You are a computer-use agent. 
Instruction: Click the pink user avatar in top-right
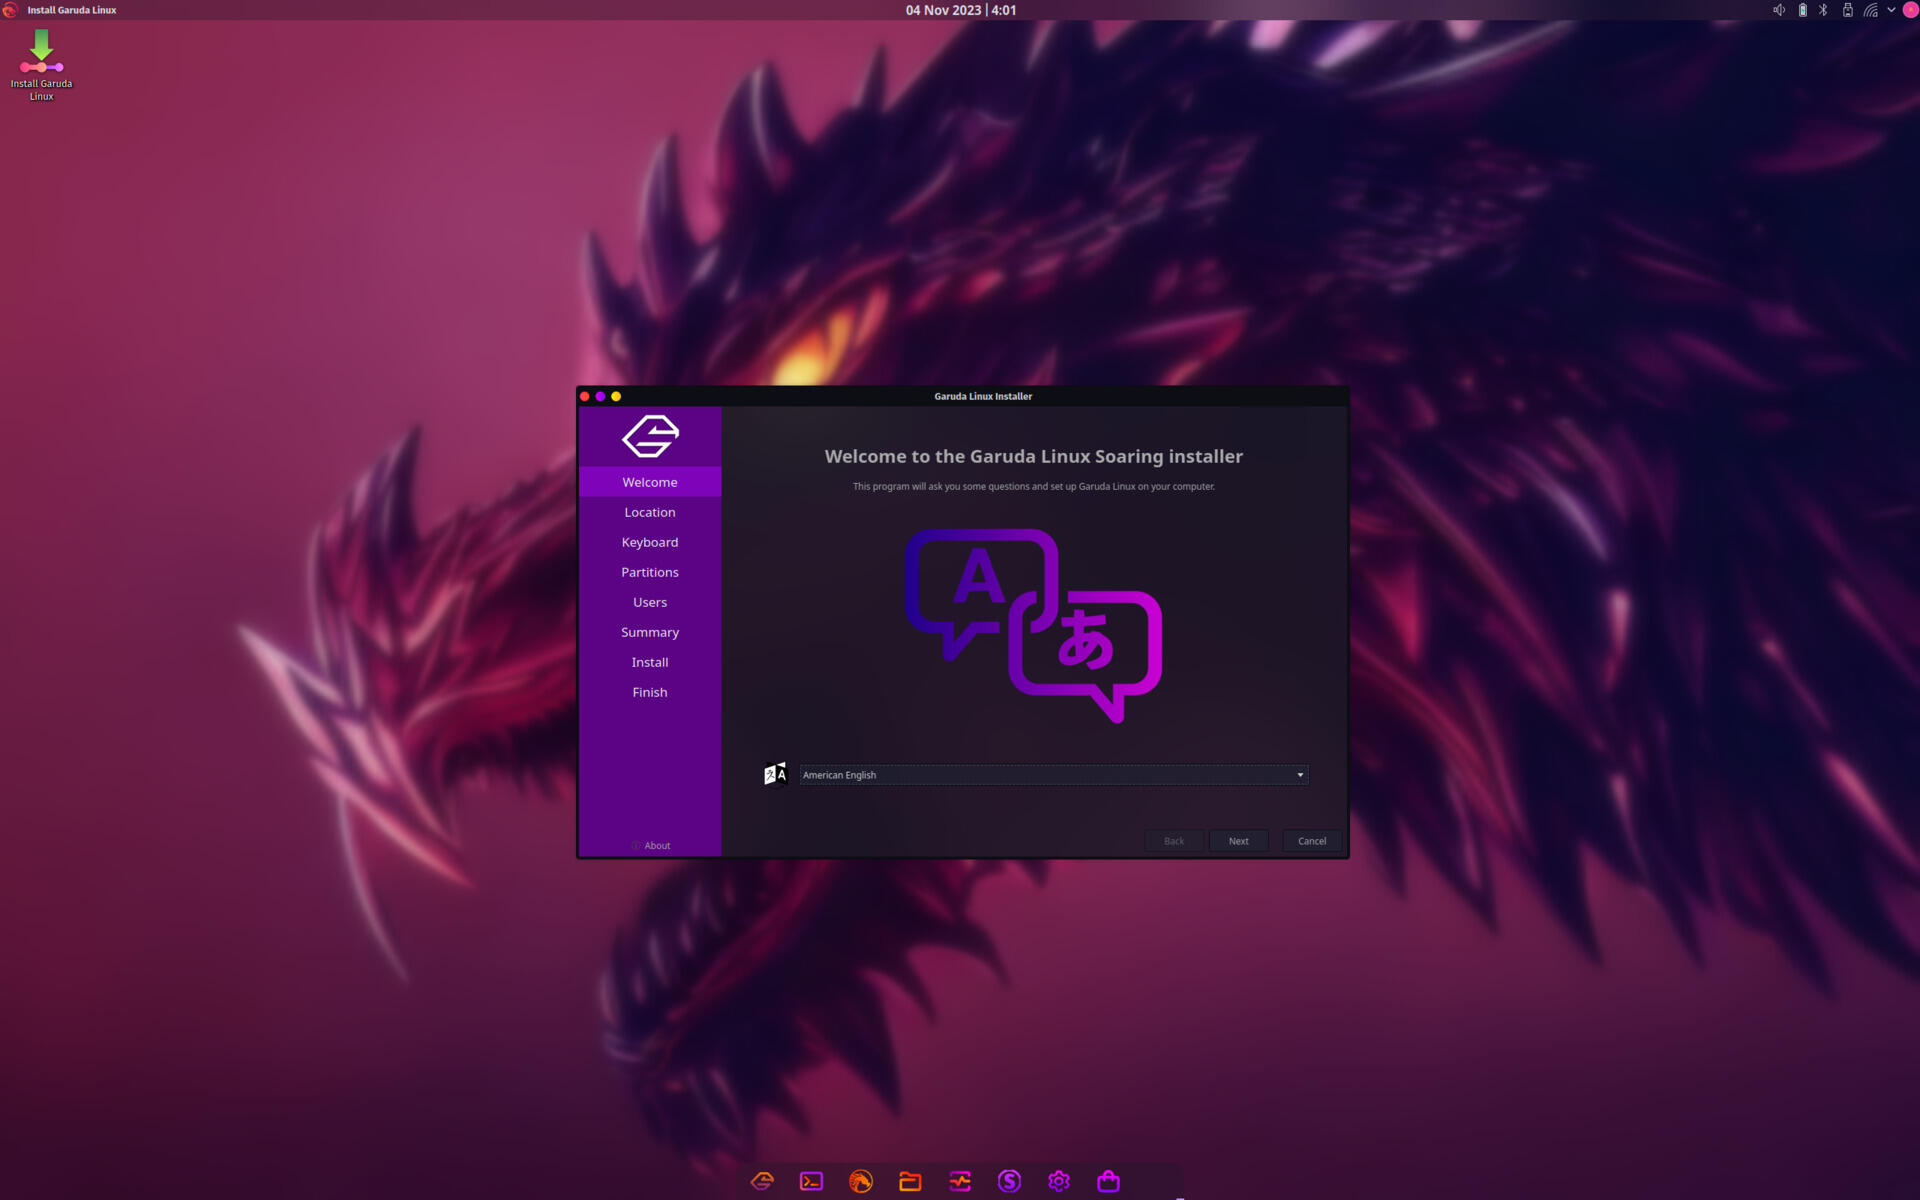(x=1910, y=10)
